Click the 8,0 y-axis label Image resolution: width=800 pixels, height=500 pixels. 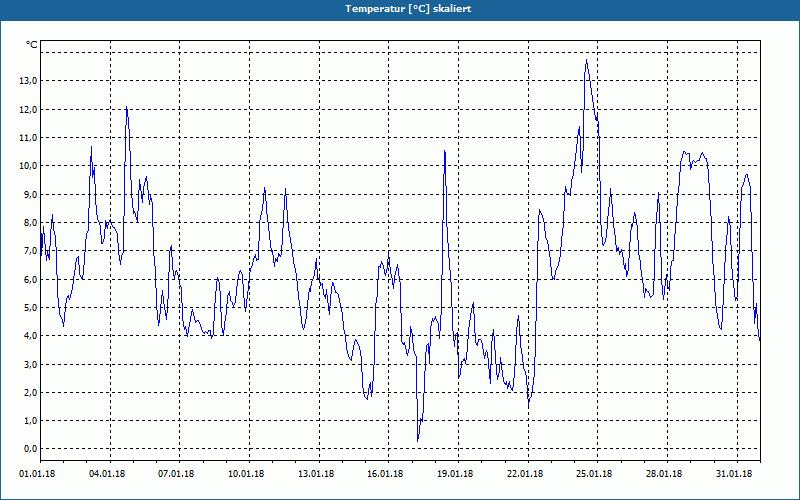(30, 222)
